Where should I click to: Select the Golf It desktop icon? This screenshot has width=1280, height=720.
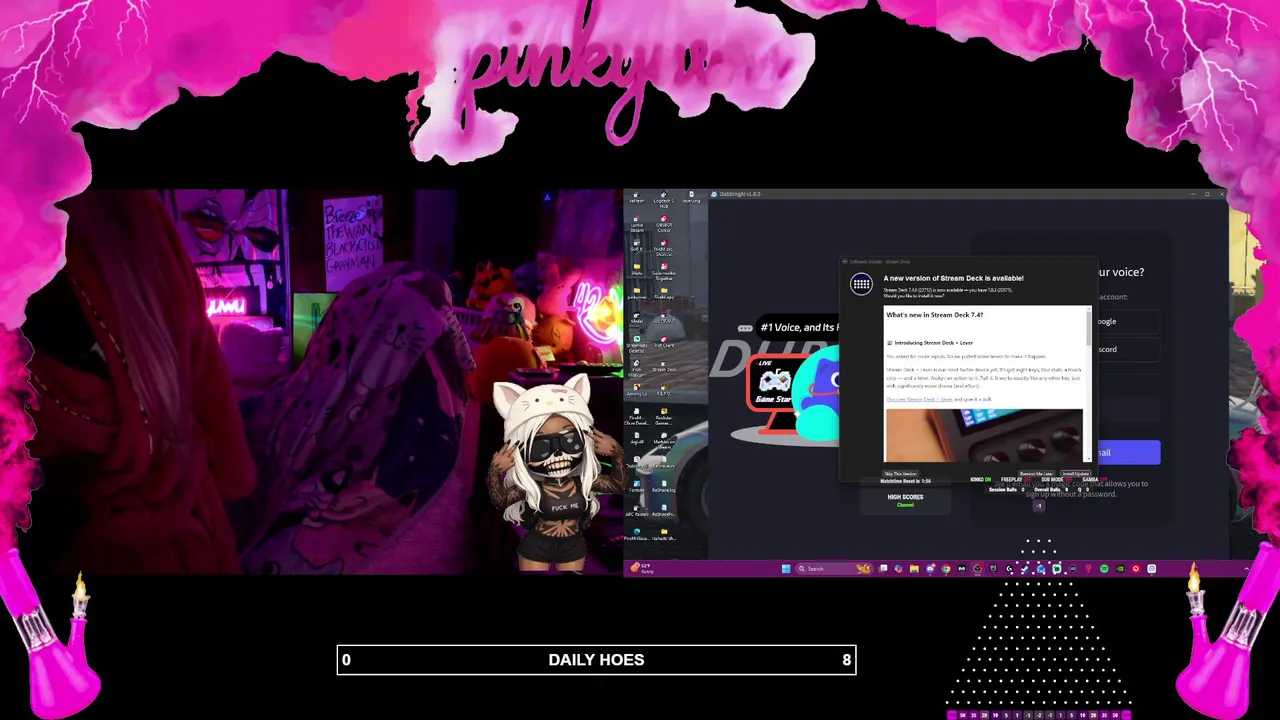point(637,245)
